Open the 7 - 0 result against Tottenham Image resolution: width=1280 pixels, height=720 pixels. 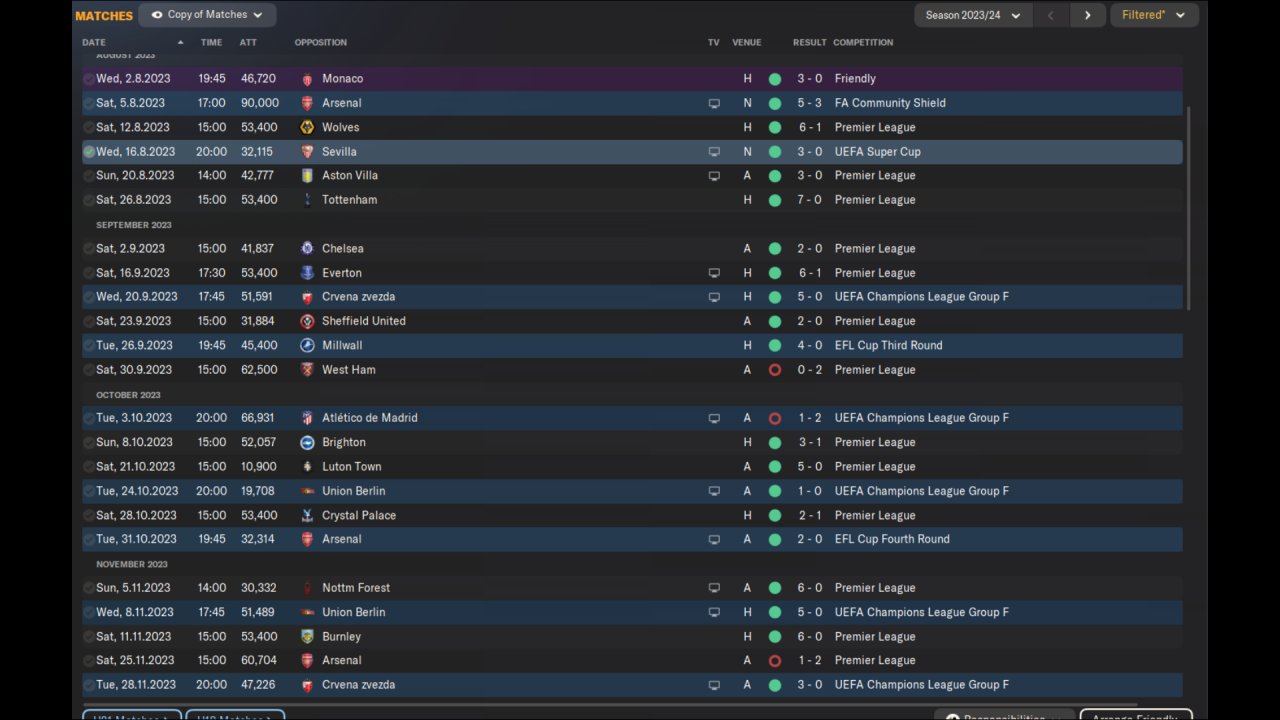(809, 200)
